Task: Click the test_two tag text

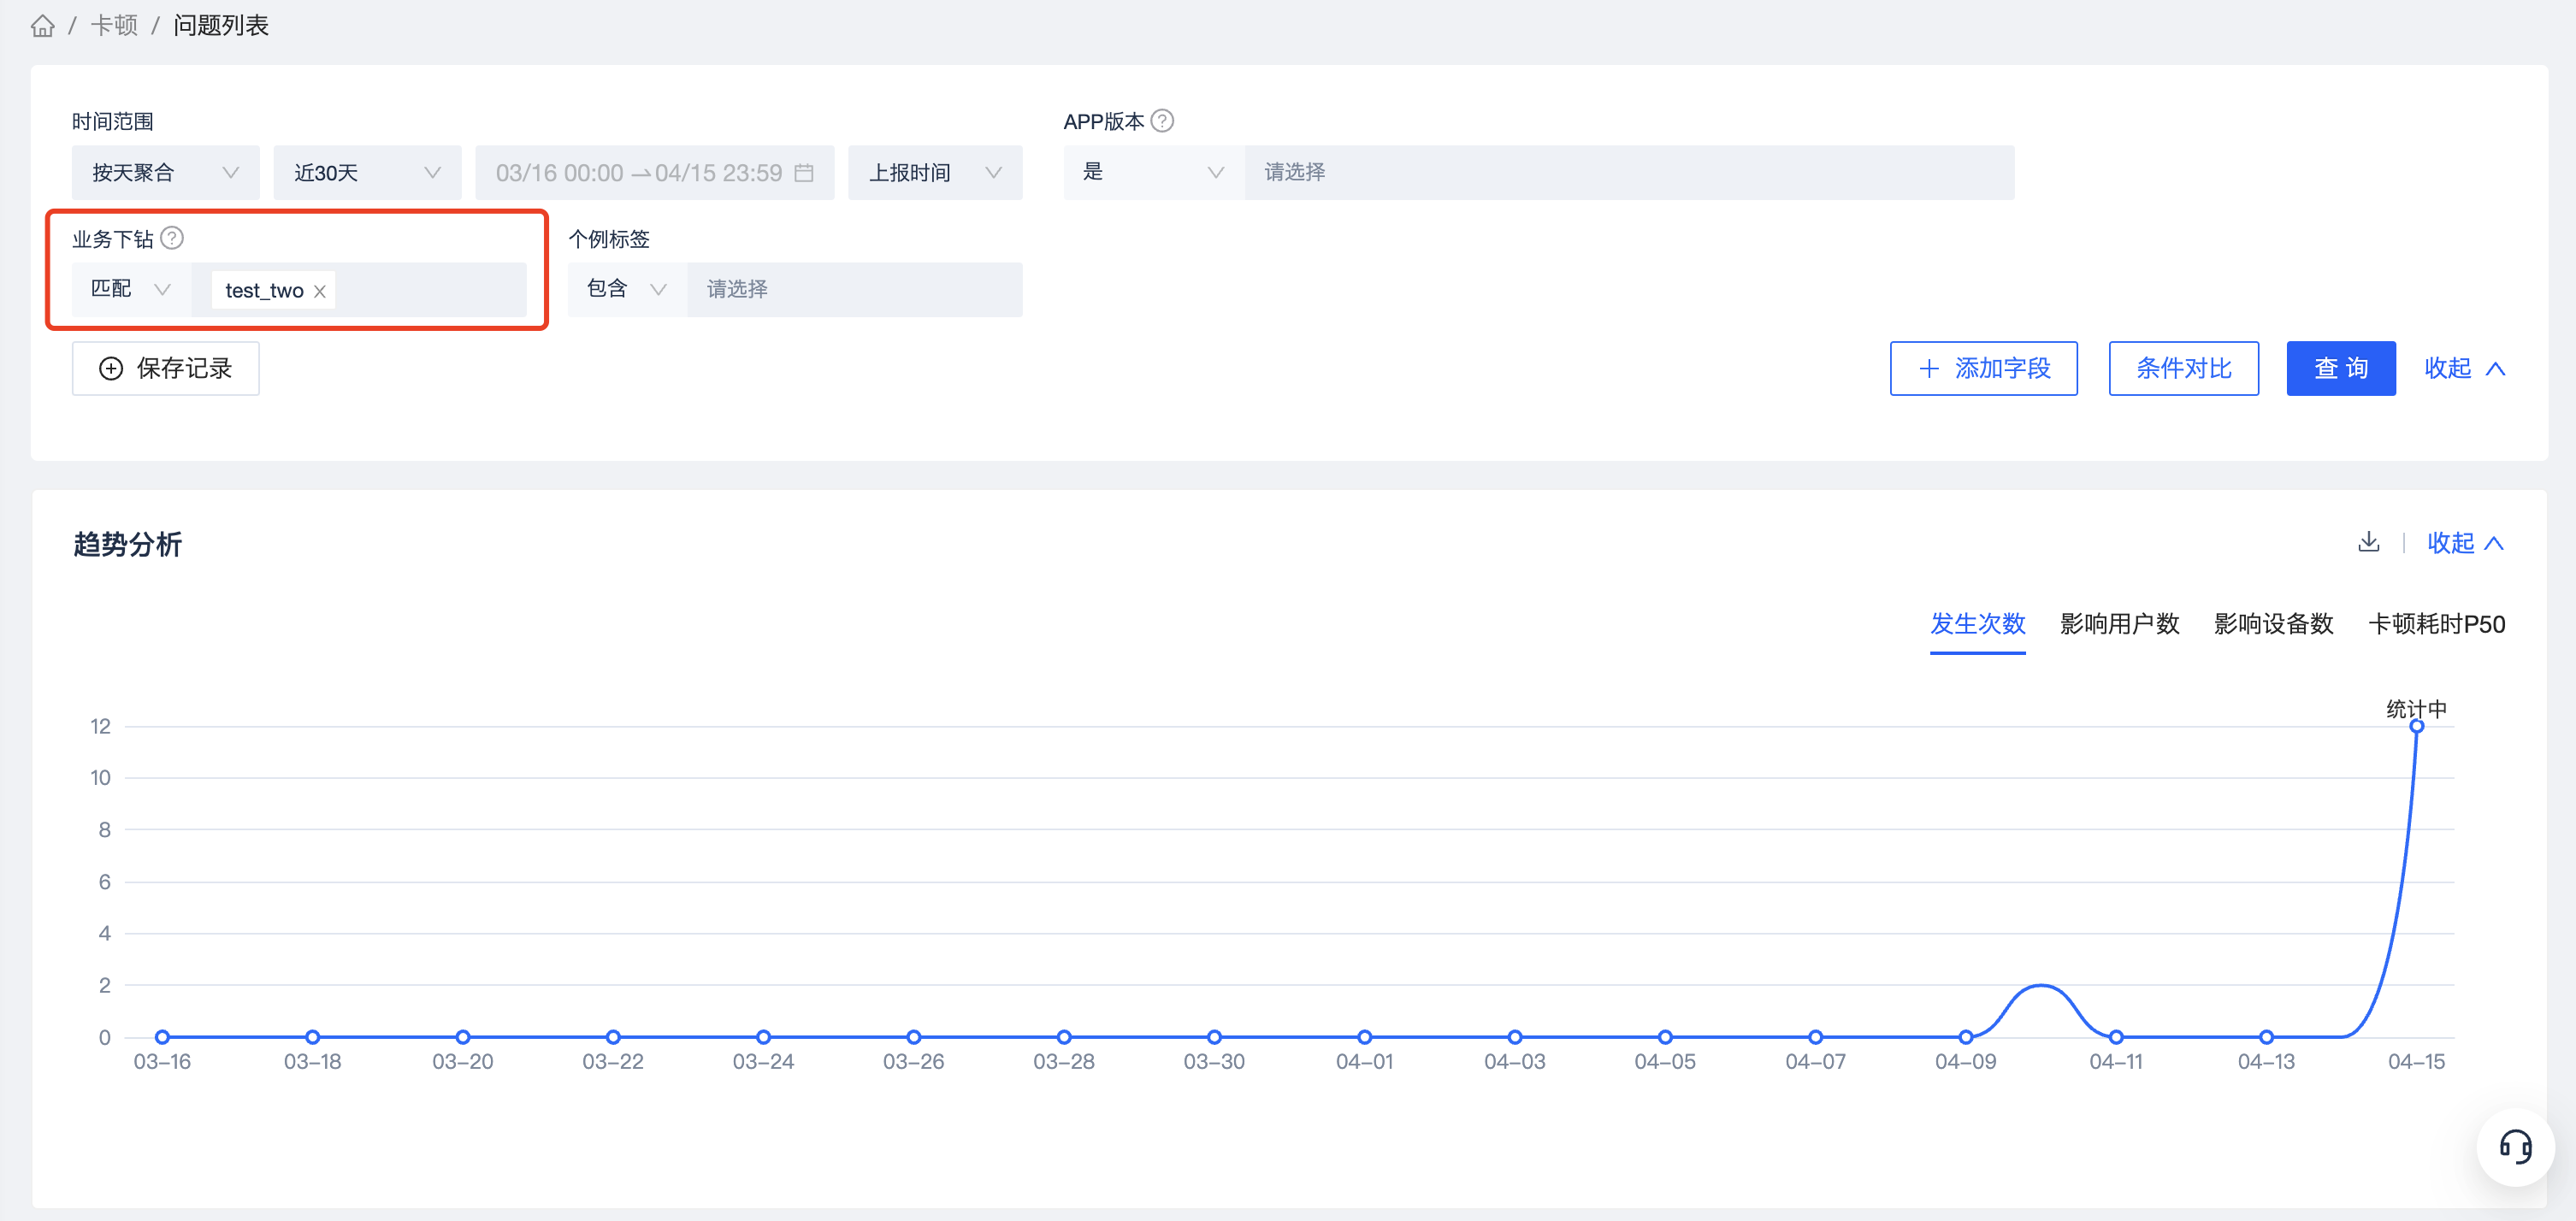Action: coord(264,291)
